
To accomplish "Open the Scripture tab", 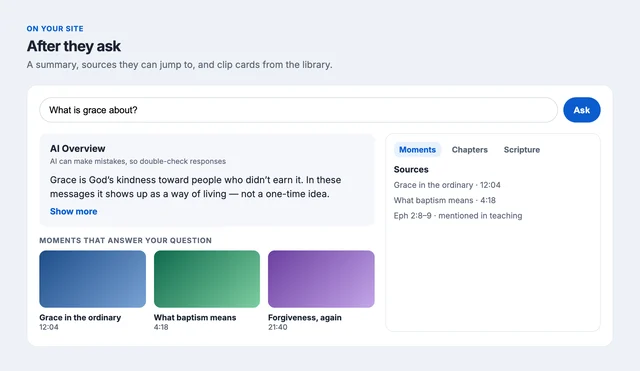I will click(522, 150).
